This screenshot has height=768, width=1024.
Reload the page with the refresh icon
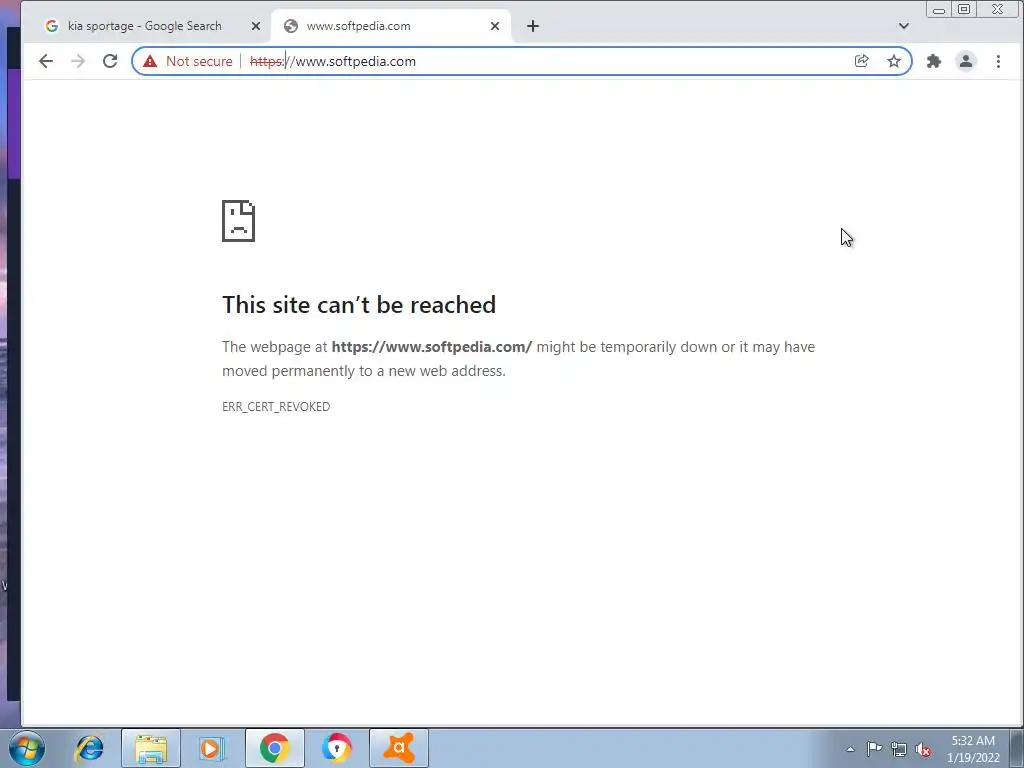[x=110, y=61]
